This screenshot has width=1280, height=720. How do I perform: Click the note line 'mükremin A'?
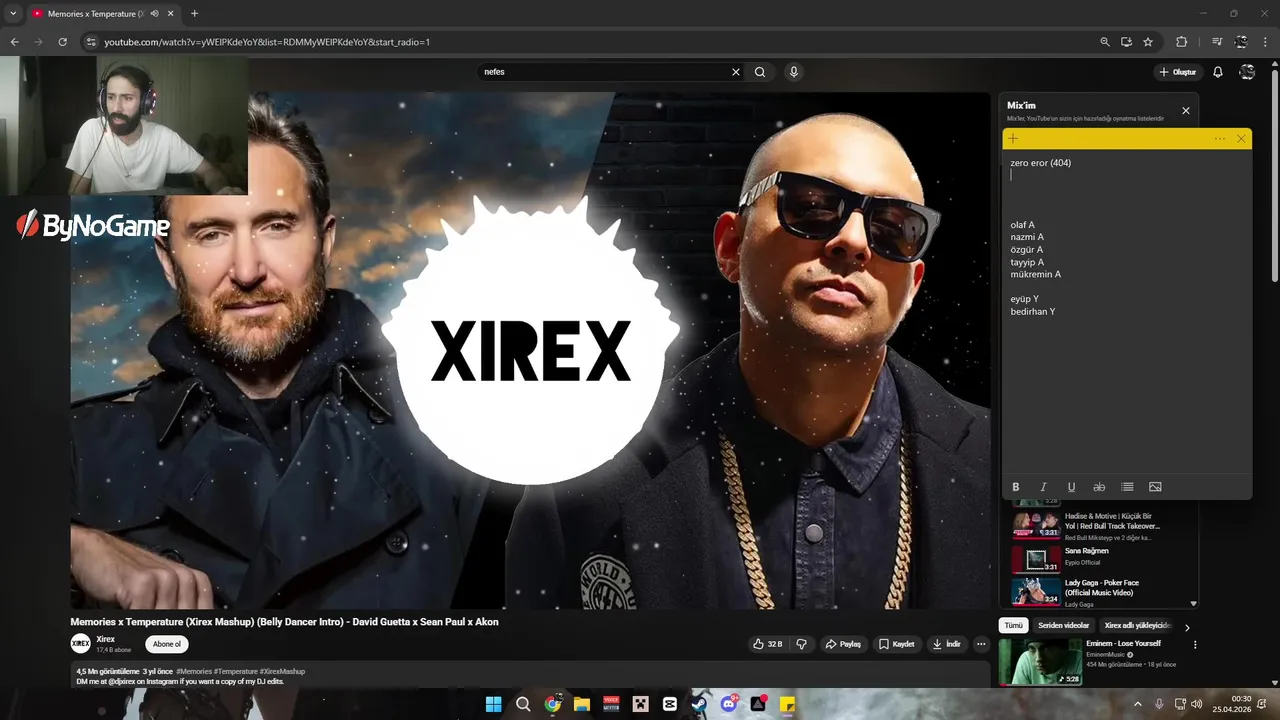[x=1035, y=274]
